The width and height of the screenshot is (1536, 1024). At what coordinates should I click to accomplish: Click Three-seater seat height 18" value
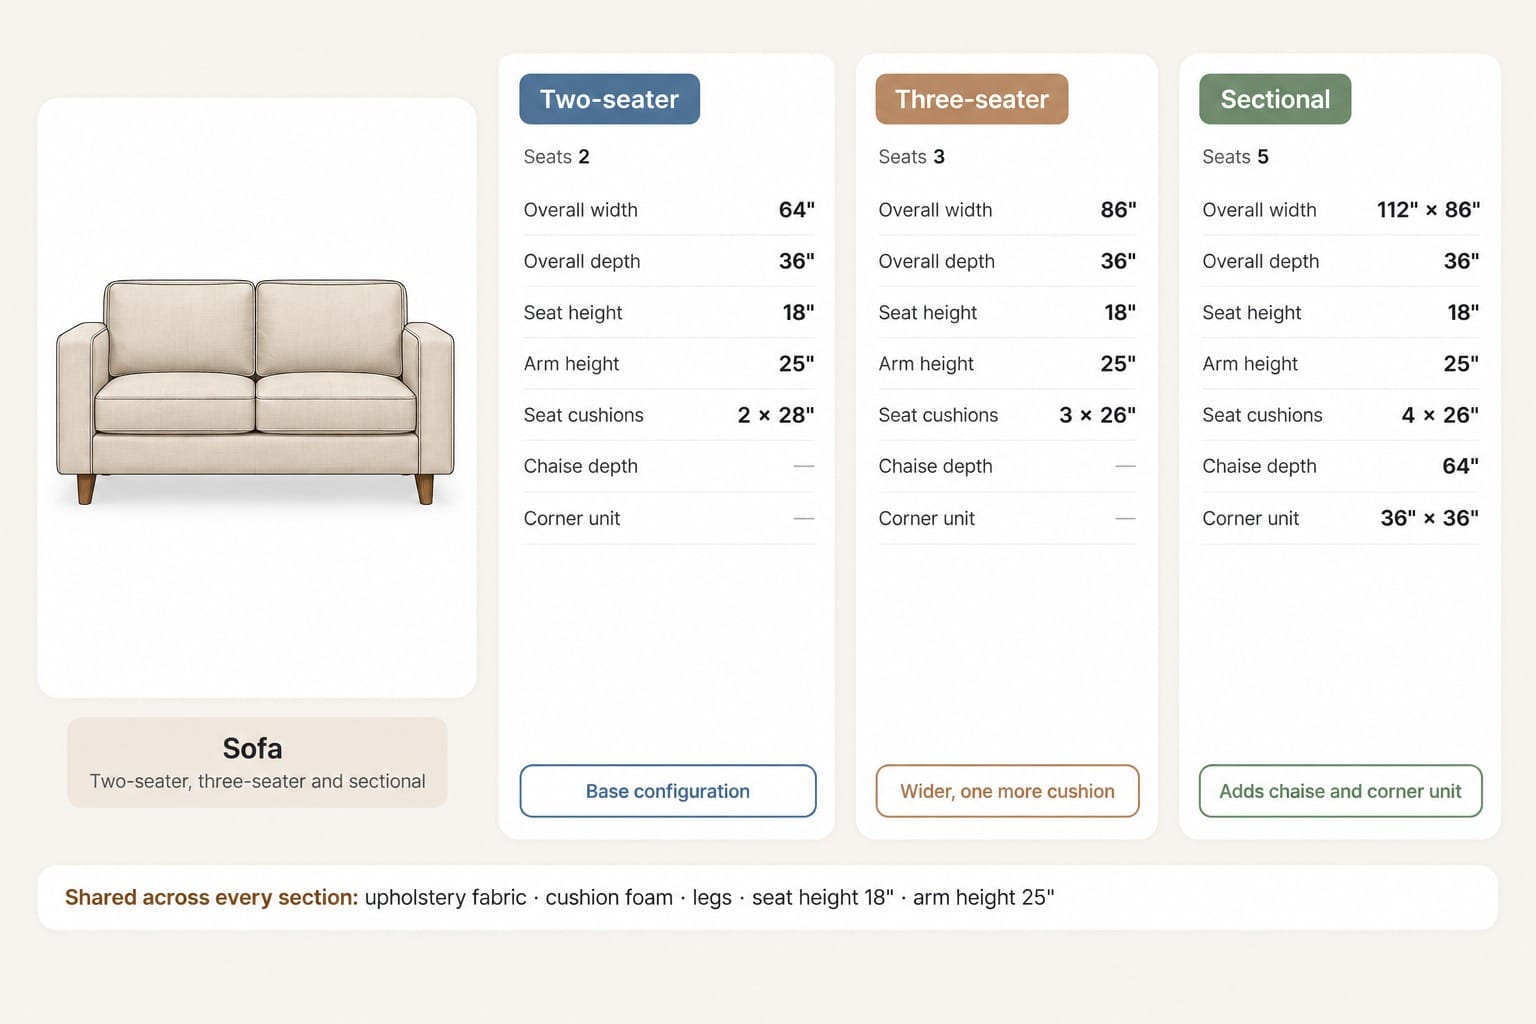(1120, 313)
